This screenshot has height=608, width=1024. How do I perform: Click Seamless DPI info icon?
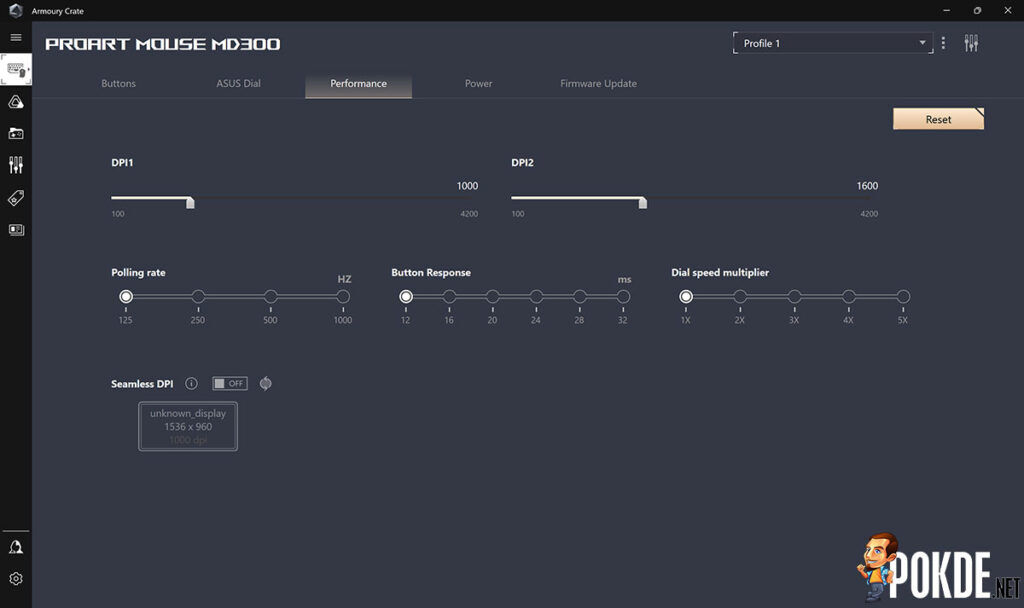click(x=191, y=383)
